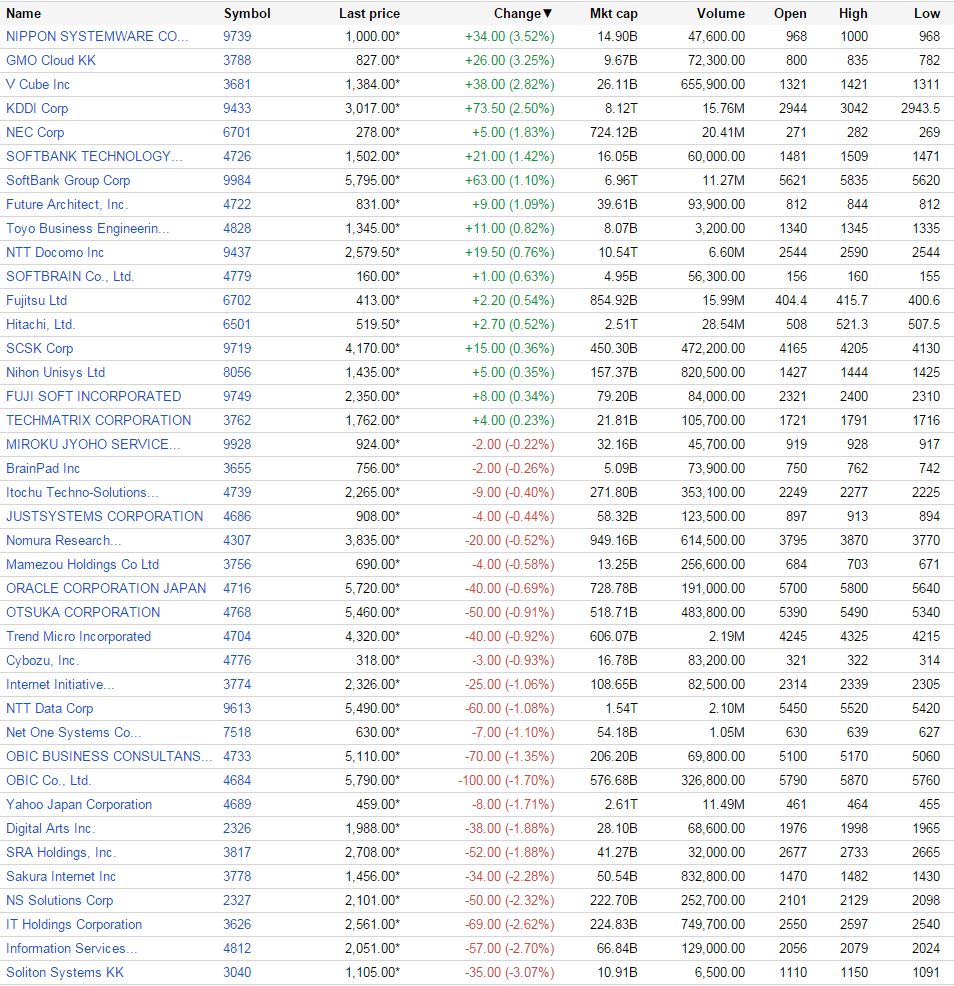Sort by Low column header
954x986 pixels.
click(927, 13)
